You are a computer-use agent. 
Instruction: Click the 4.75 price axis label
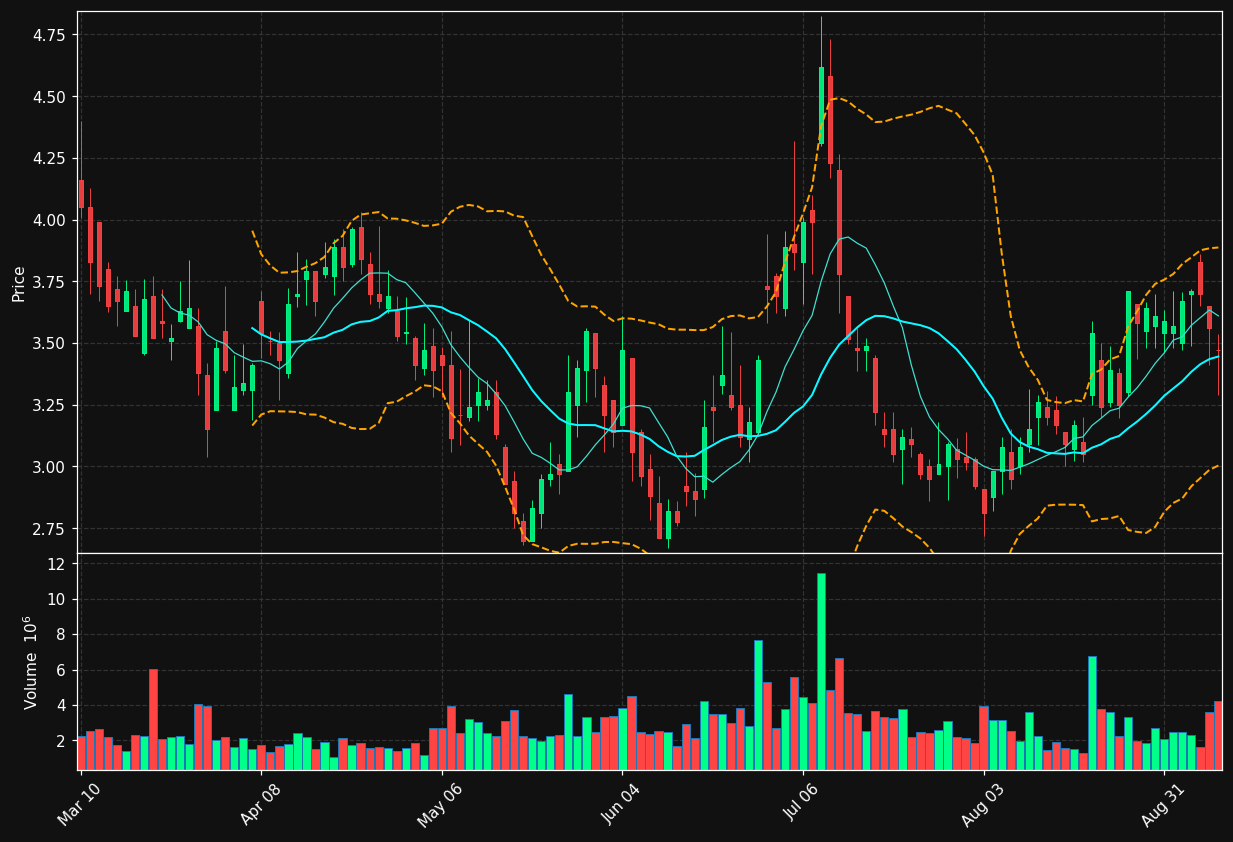(x=50, y=35)
